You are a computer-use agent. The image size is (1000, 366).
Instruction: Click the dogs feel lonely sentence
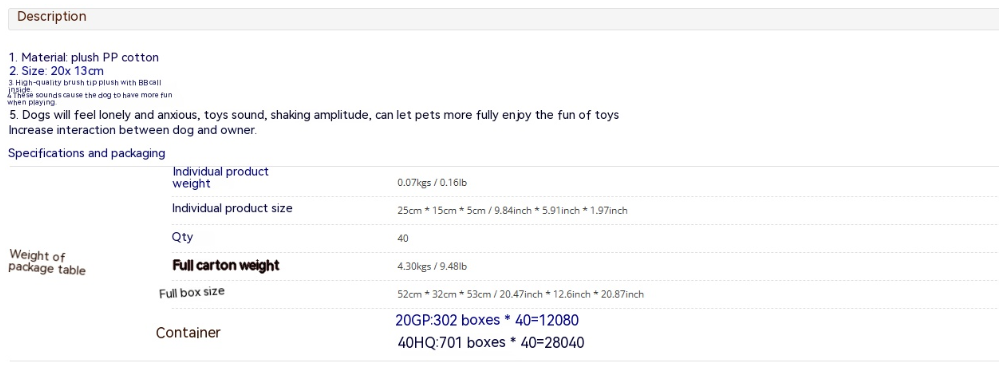(314, 115)
